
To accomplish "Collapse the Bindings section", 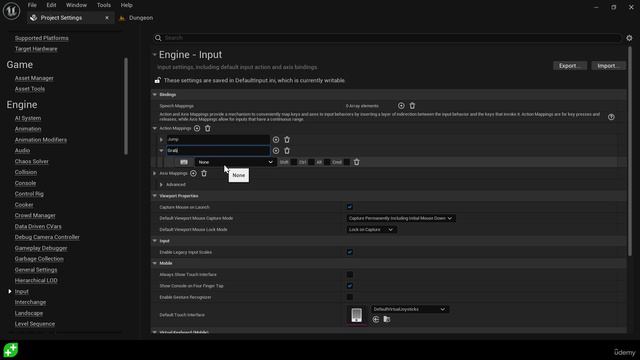I will point(155,95).
